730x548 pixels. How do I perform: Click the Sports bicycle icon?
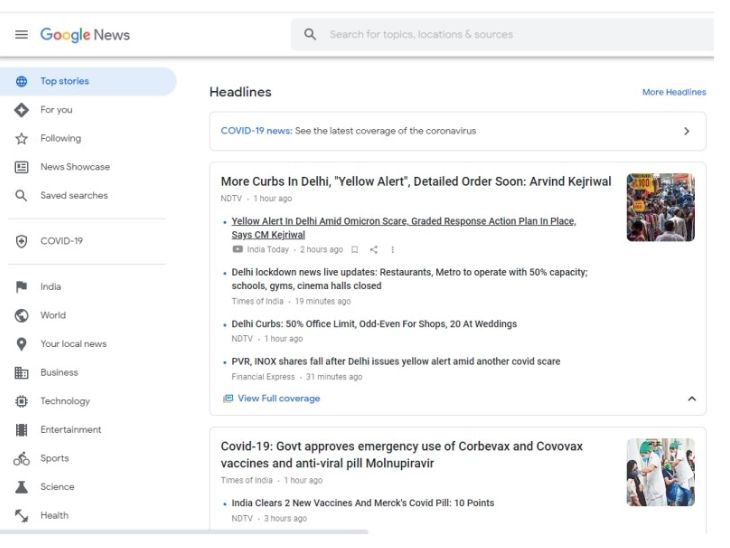(21, 459)
